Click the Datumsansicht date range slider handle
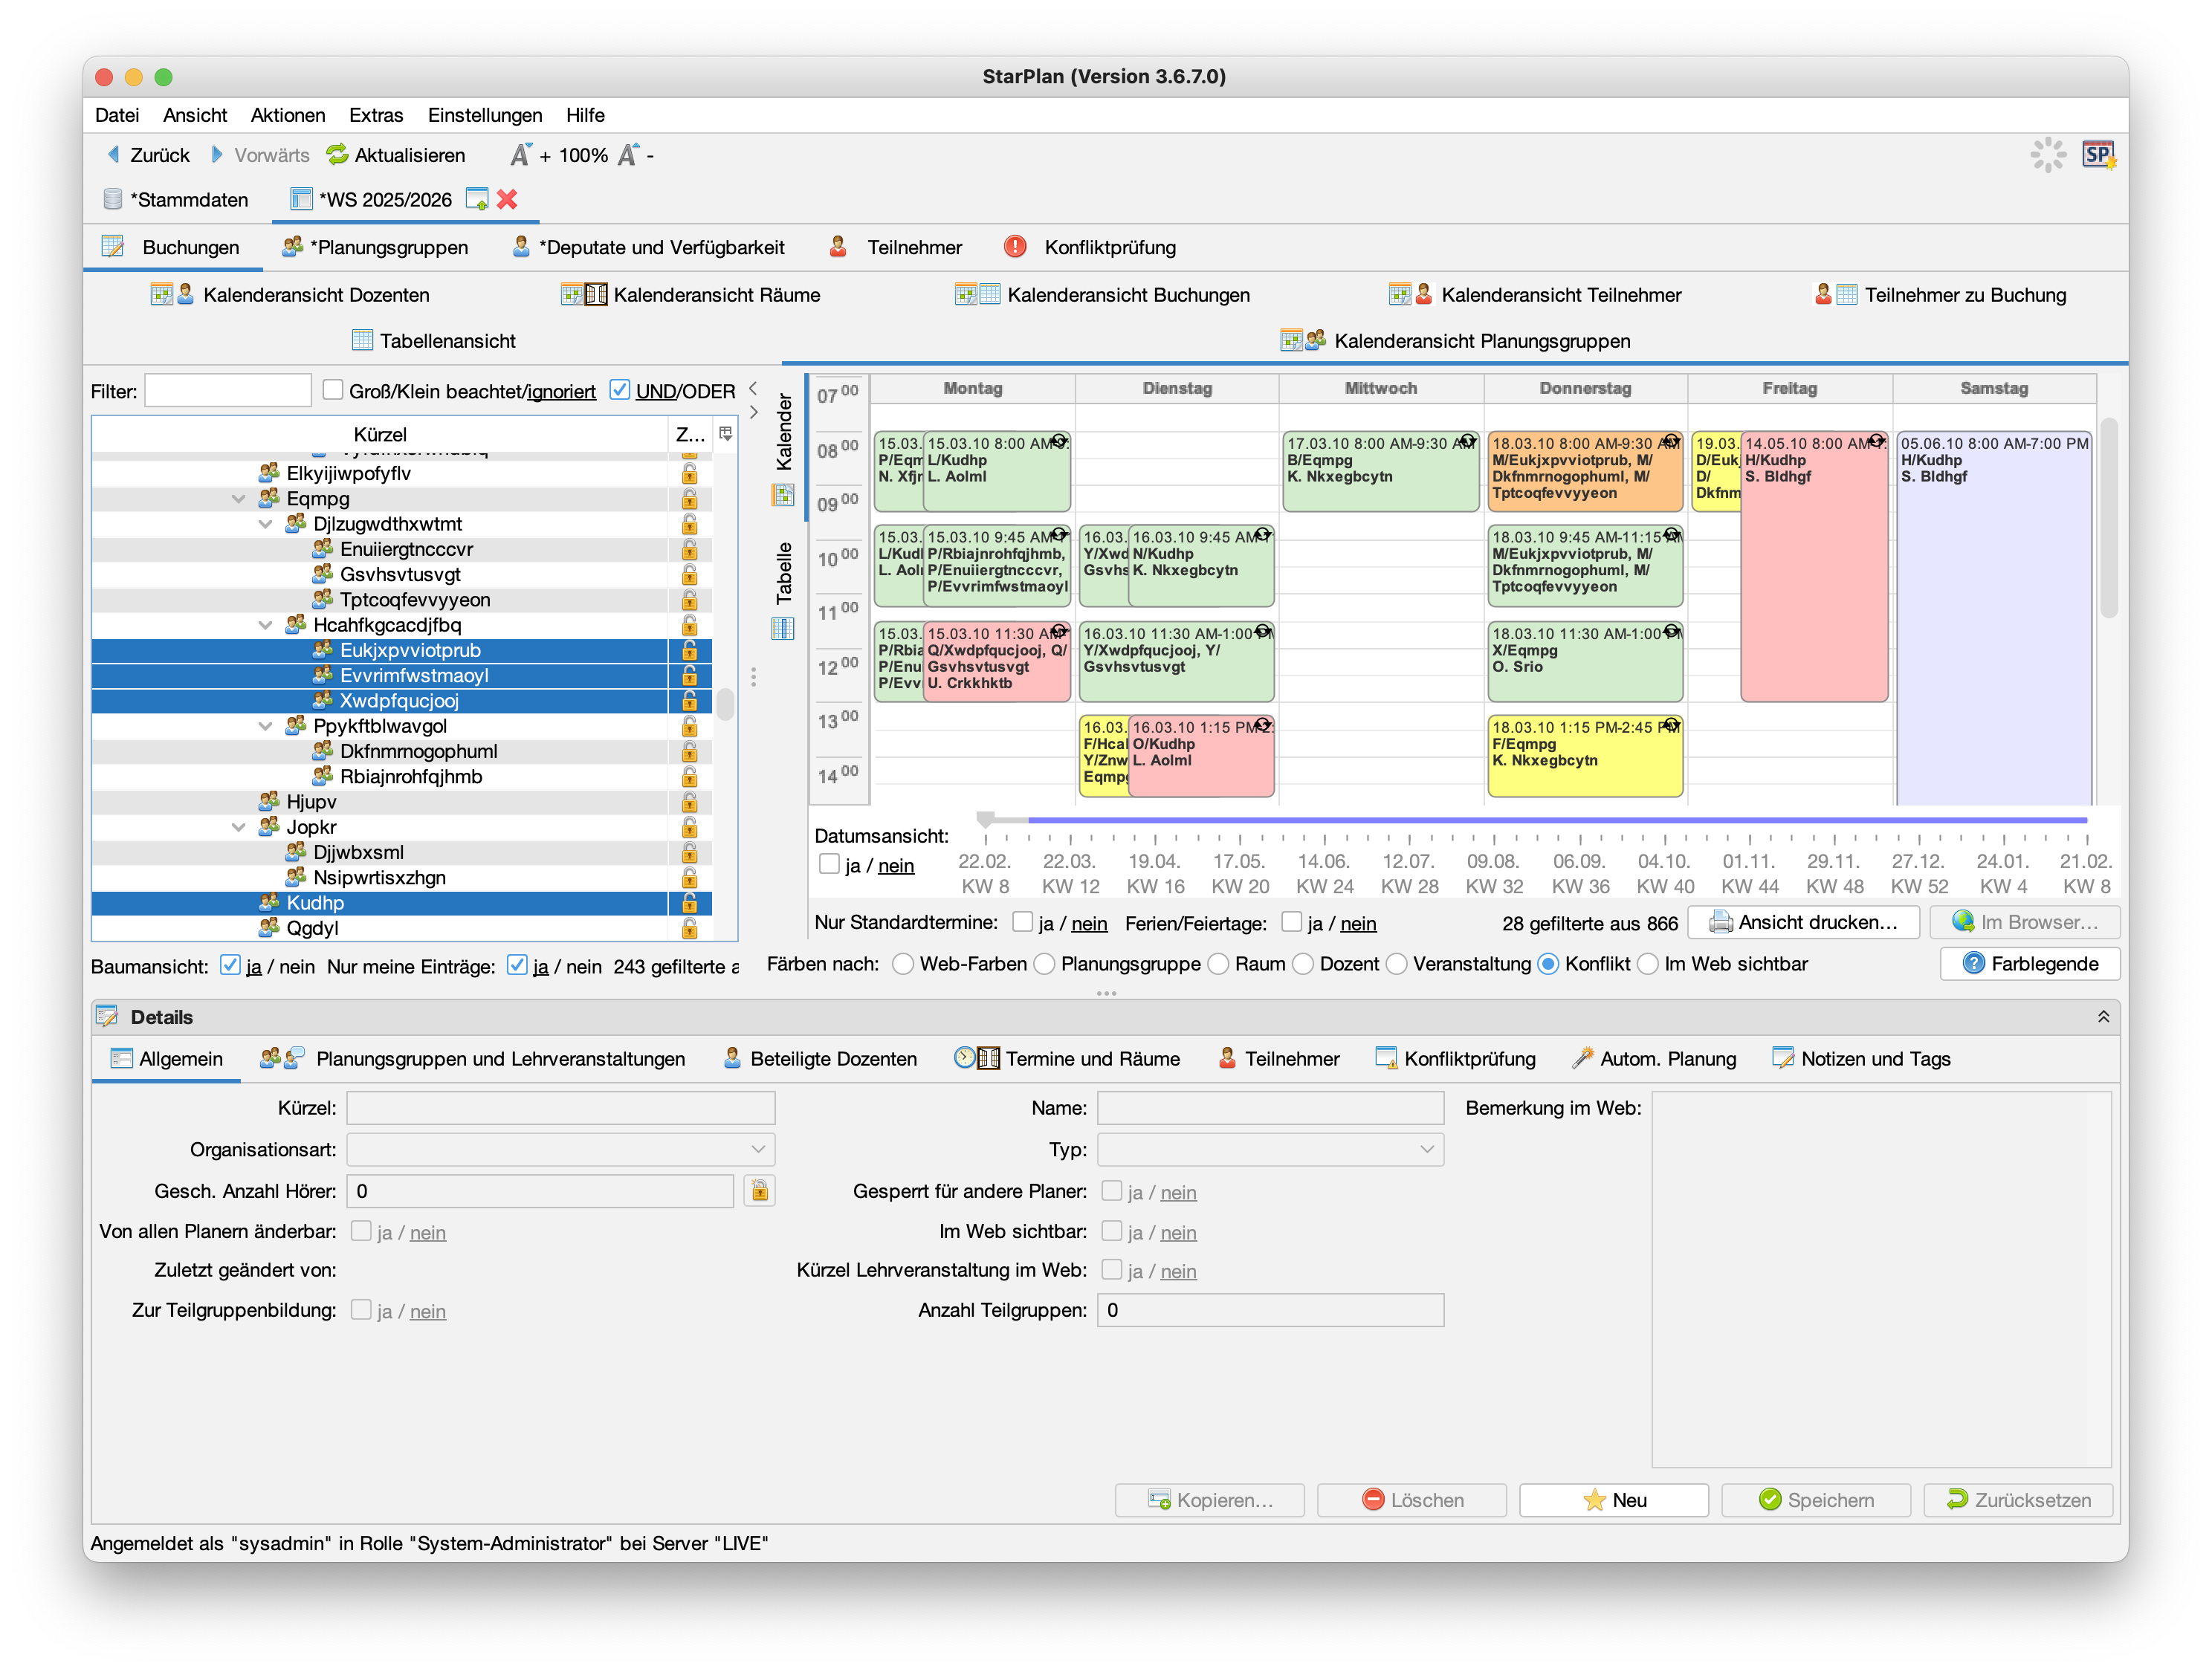Image resolution: width=2212 pixels, height=1672 pixels. (986, 820)
